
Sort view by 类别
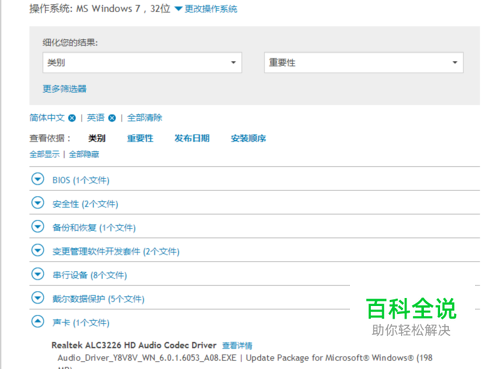(97, 138)
